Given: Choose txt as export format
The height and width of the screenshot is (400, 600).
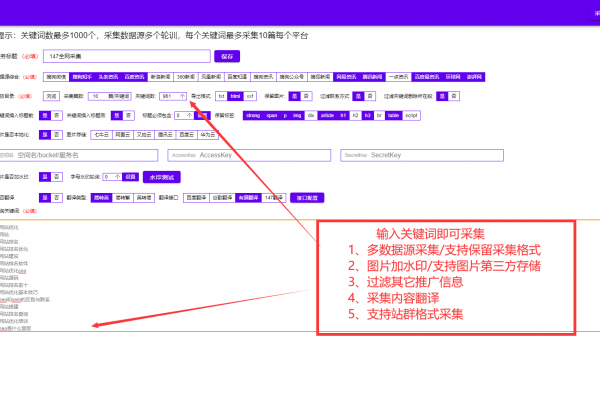Looking at the screenshot, I should [222, 96].
